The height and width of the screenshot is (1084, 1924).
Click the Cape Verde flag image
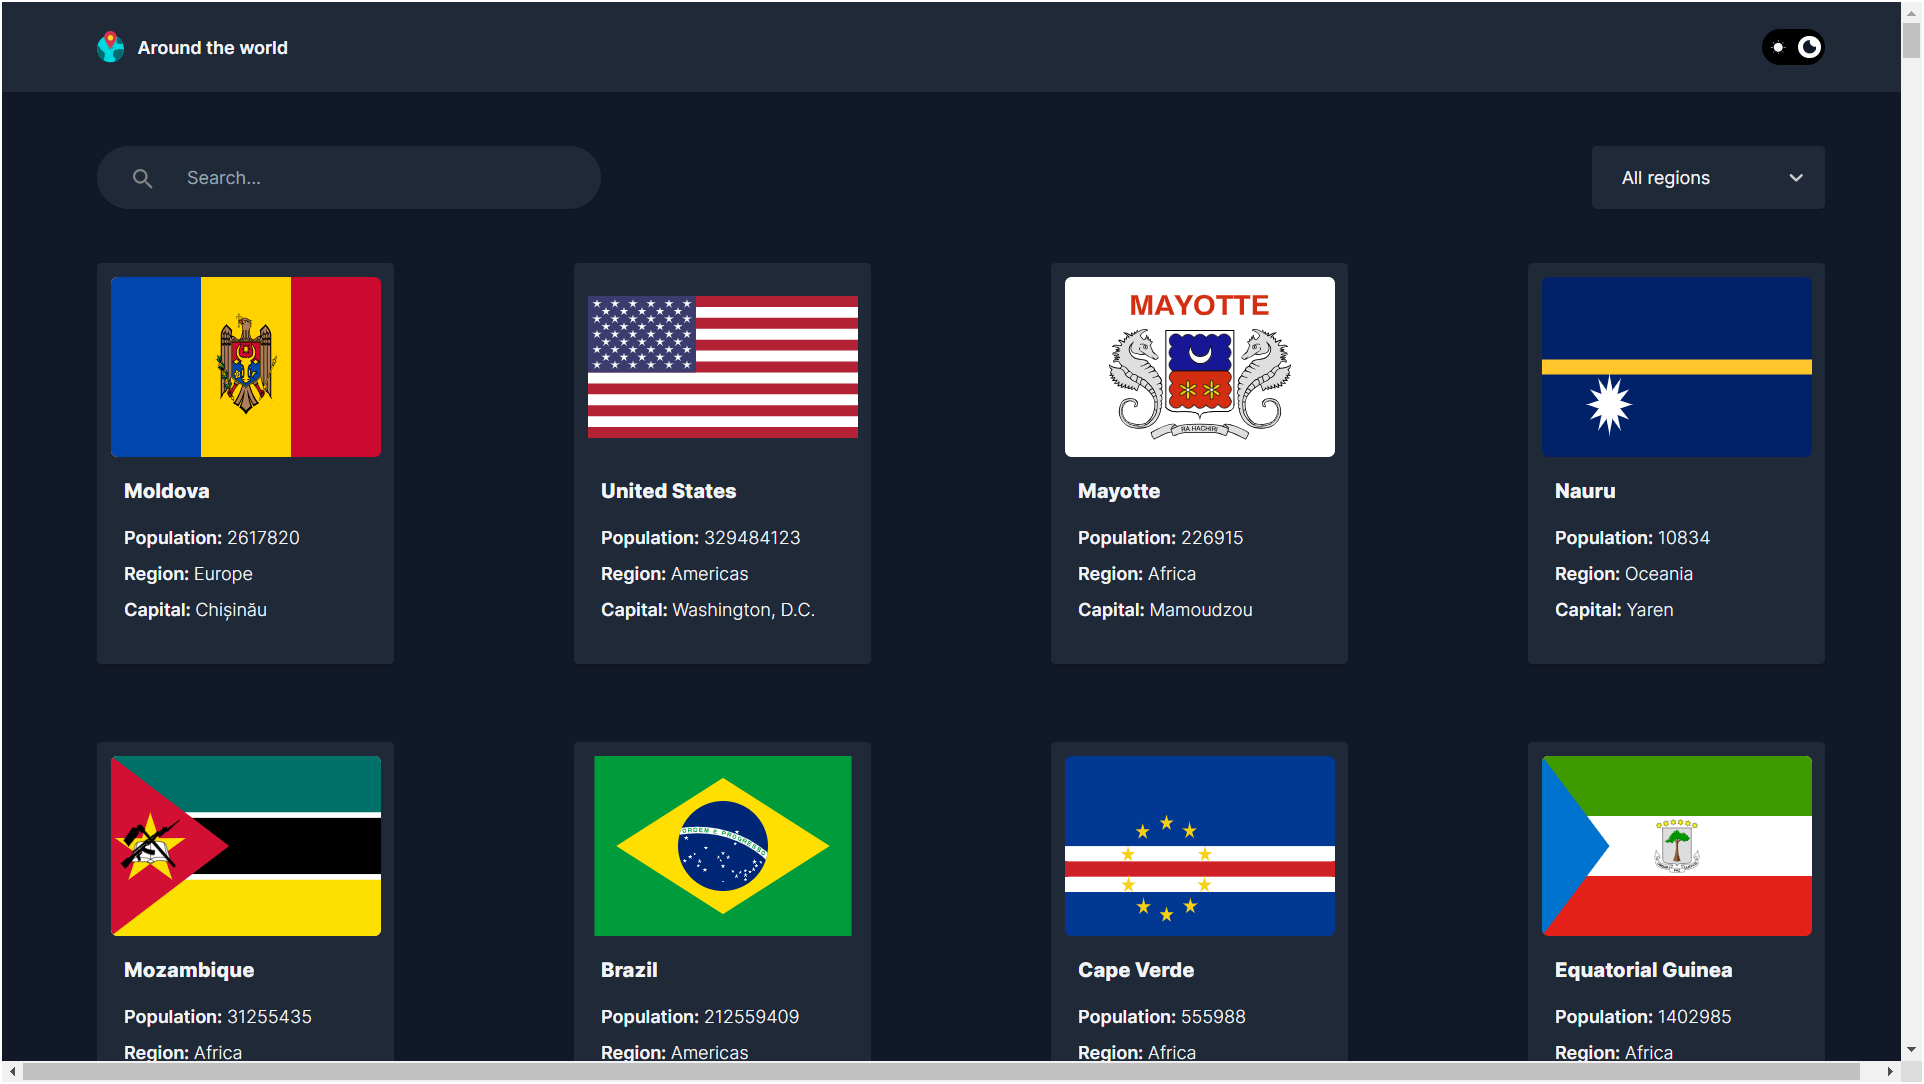pos(1199,846)
